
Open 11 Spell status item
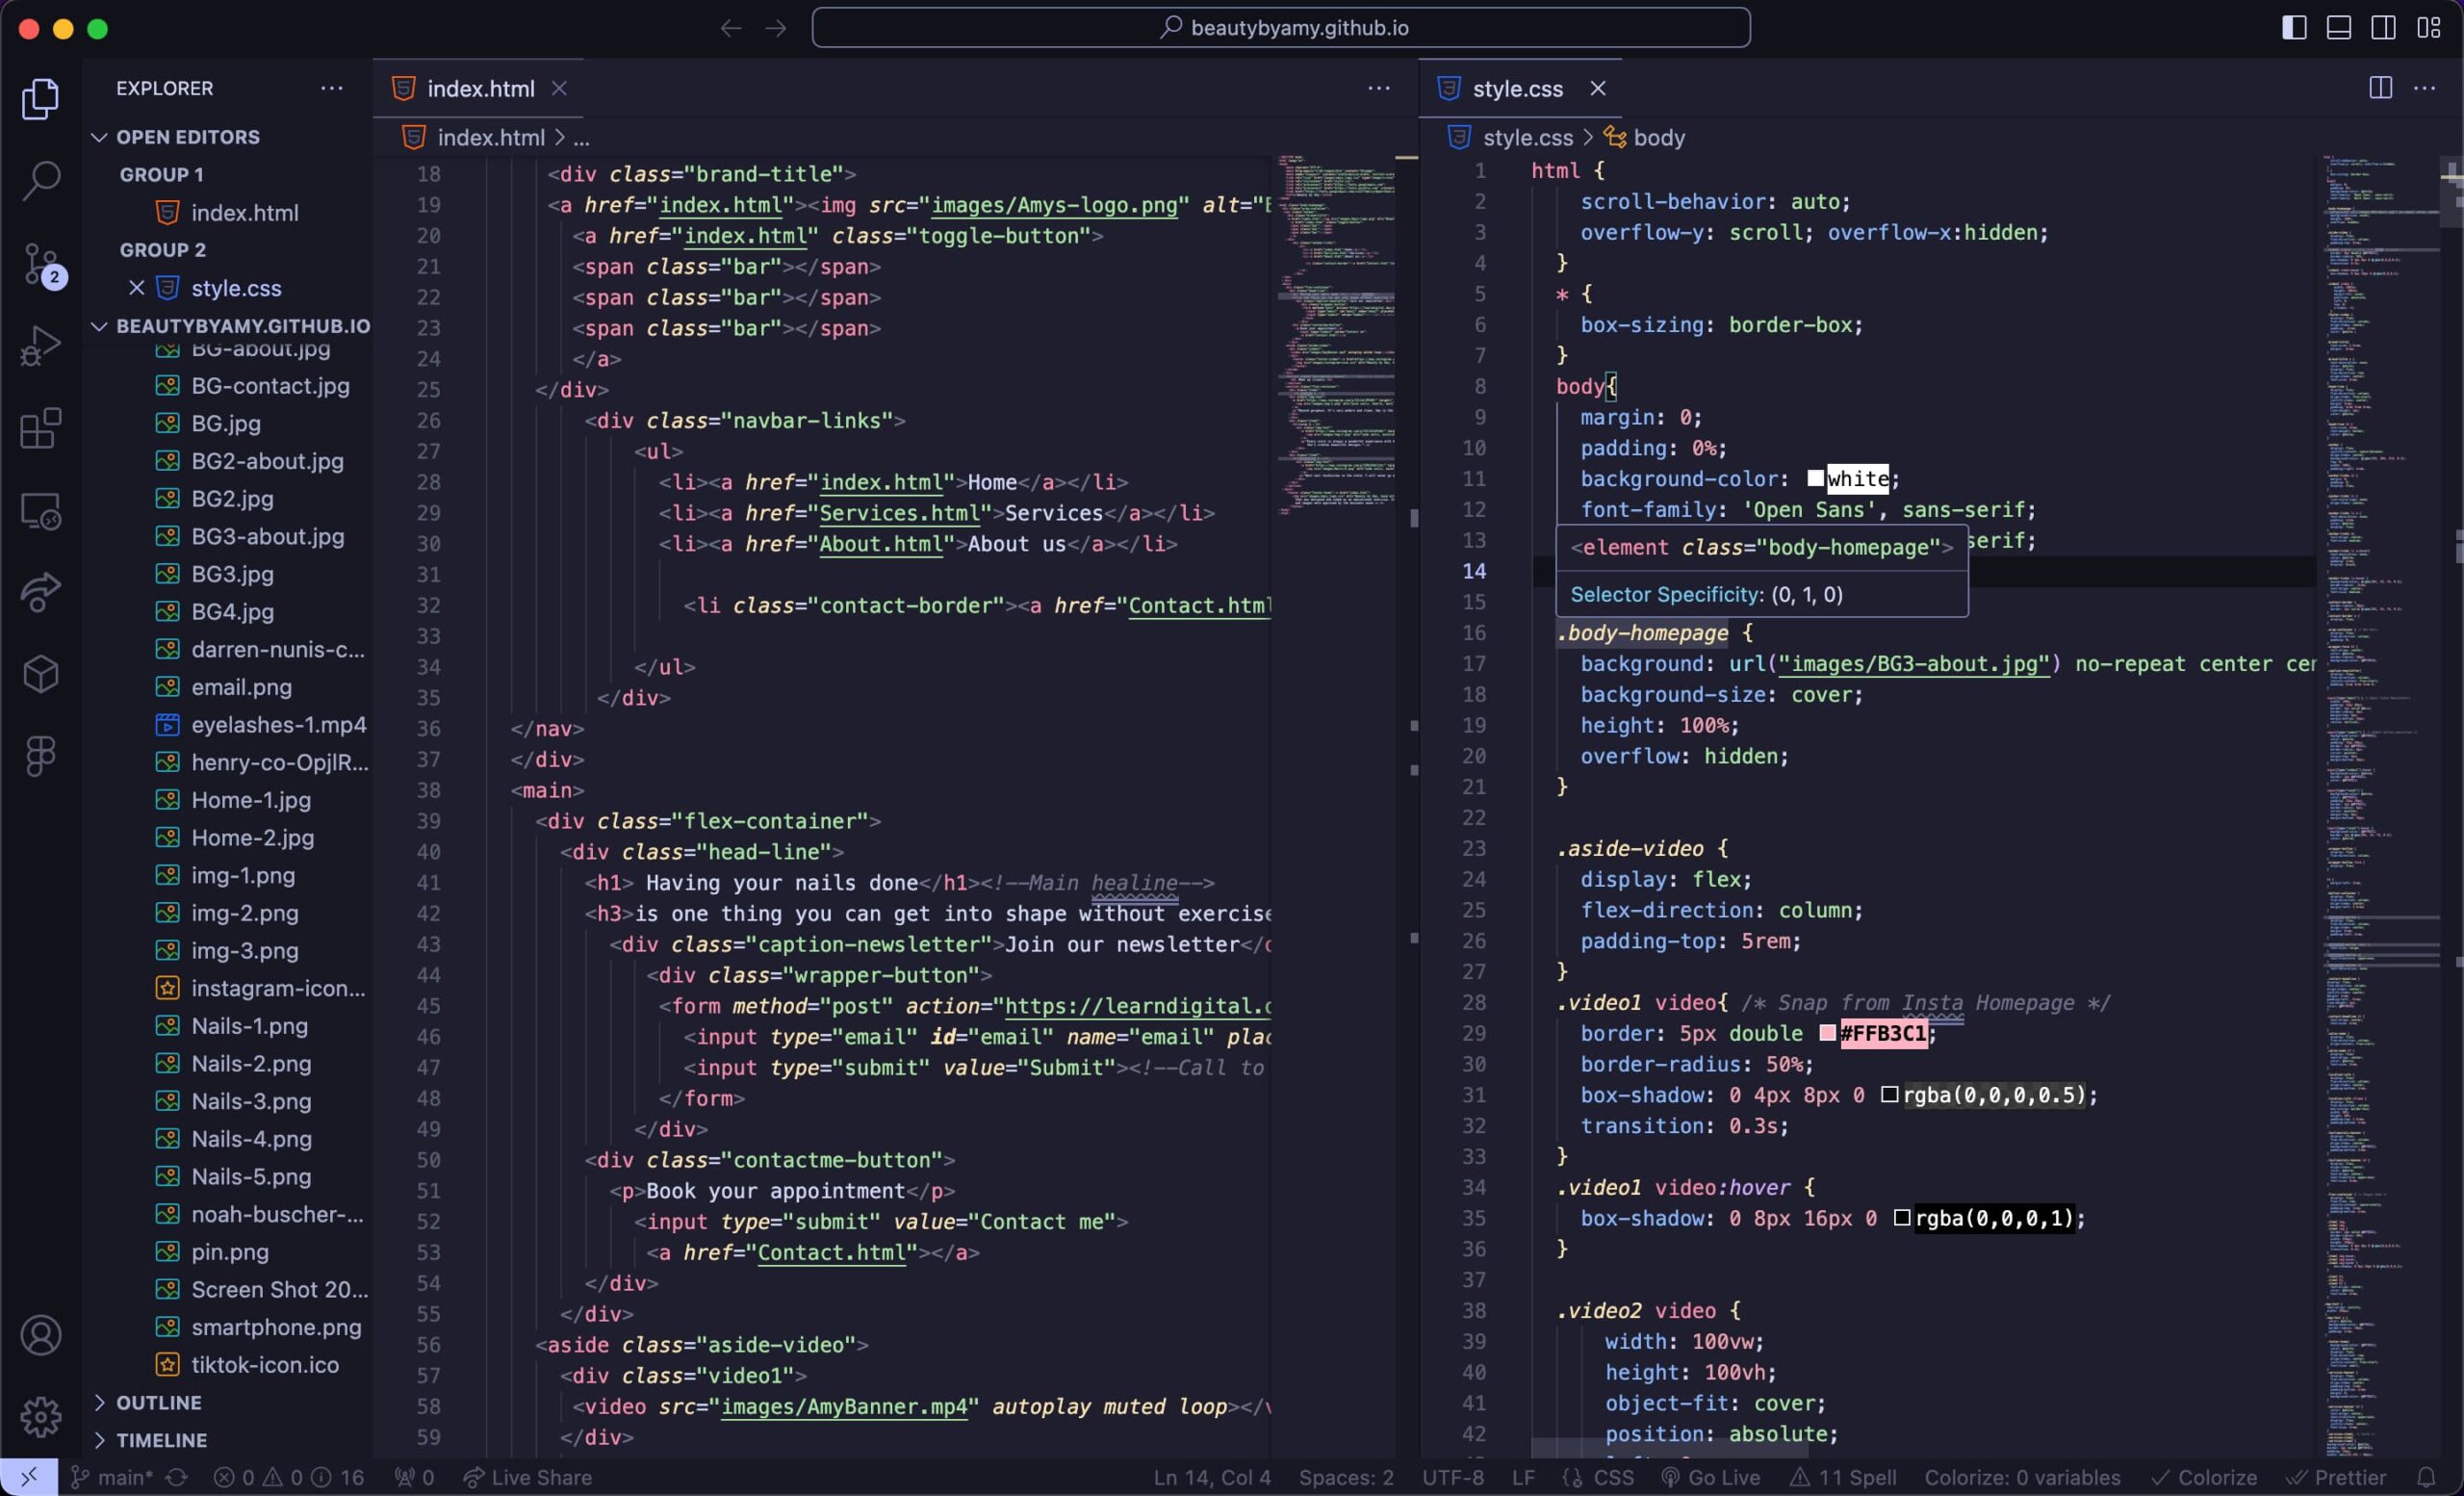click(x=1844, y=1477)
